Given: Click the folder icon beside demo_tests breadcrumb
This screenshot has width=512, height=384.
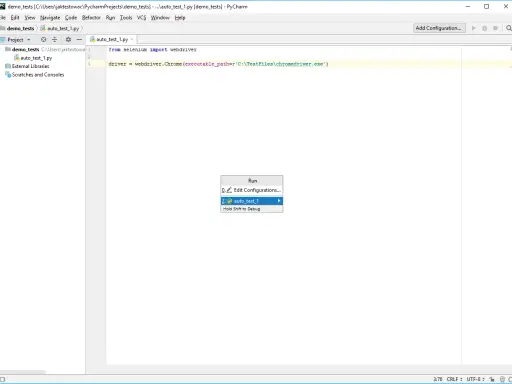Looking at the screenshot, I should [2, 28].
